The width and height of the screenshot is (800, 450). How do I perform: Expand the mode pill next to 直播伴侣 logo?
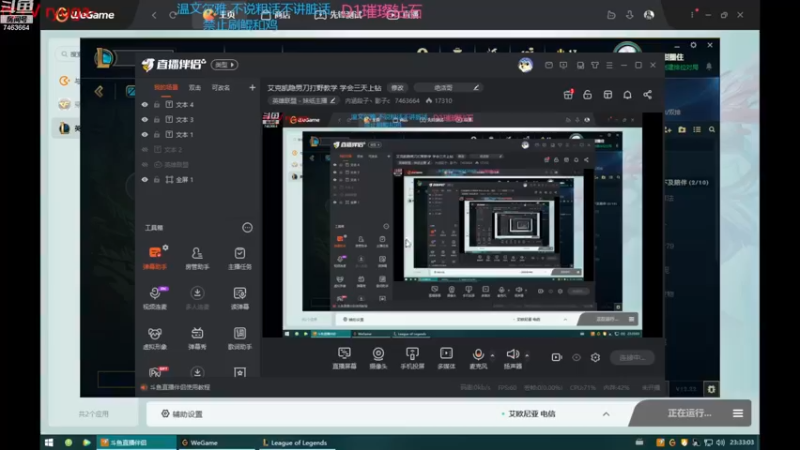pos(224,65)
